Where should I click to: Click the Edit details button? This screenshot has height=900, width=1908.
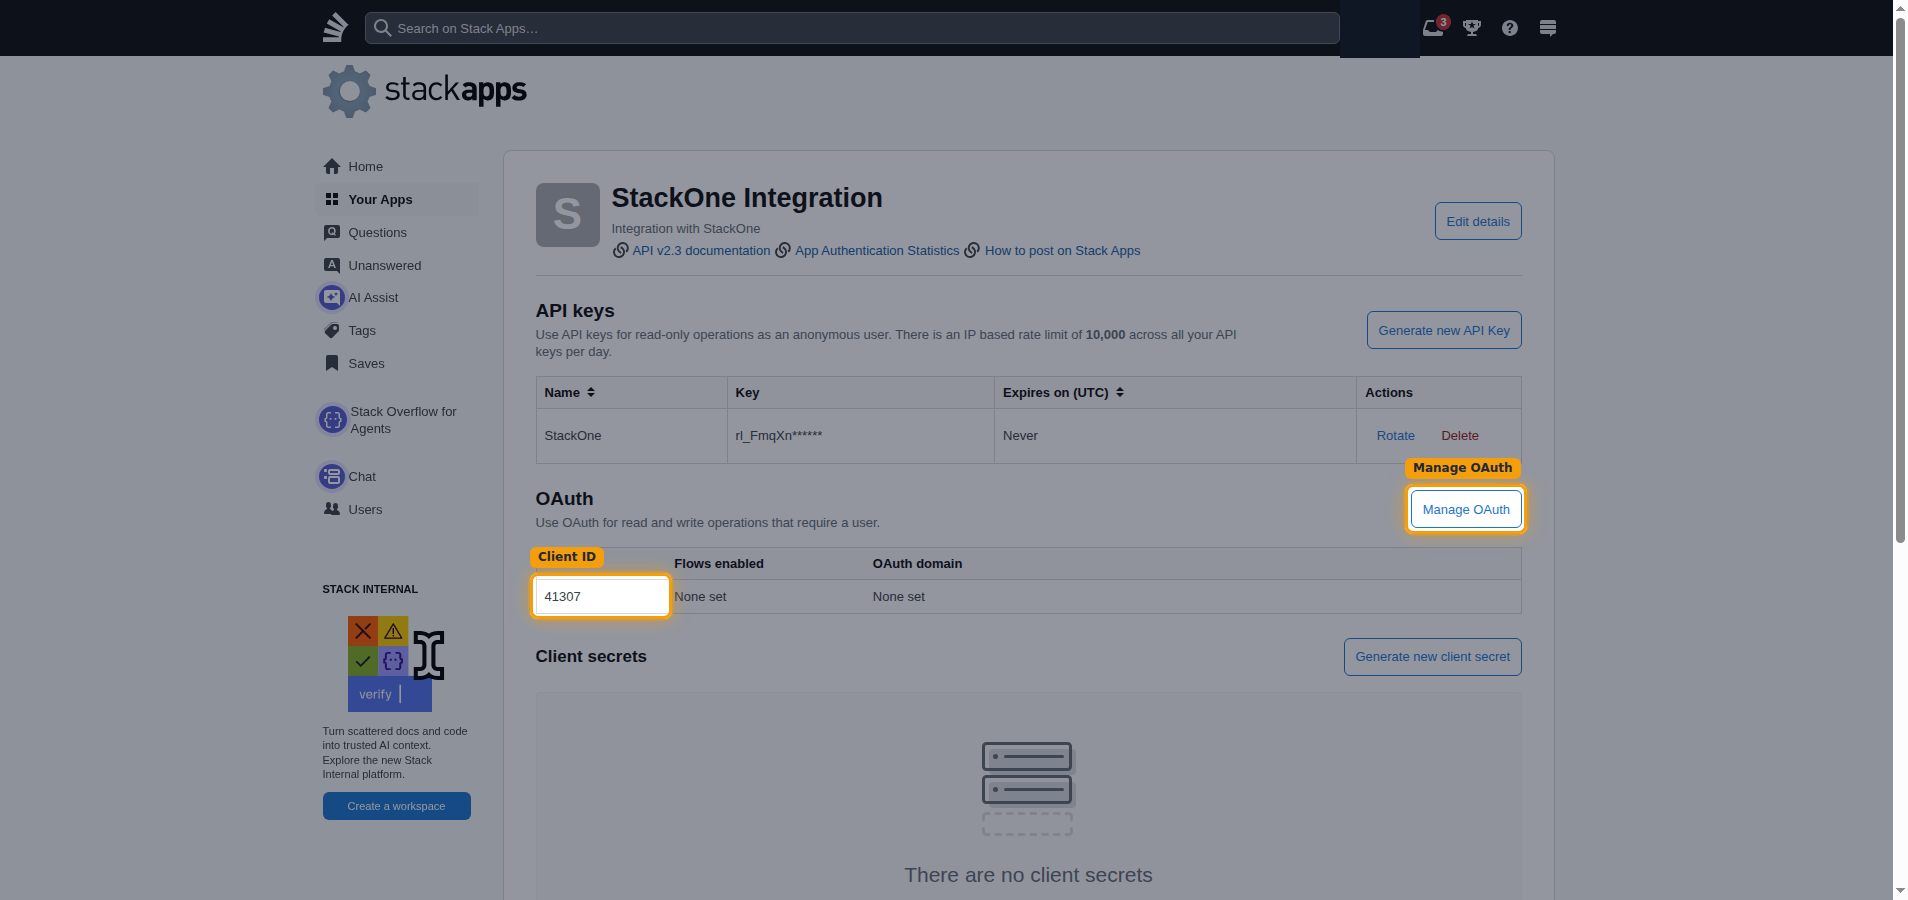(1478, 221)
